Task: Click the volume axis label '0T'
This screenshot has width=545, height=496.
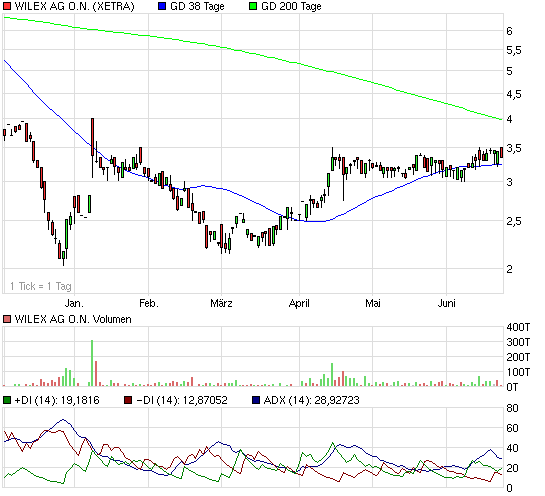Action: pyautogui.click(x=512, y=387)
